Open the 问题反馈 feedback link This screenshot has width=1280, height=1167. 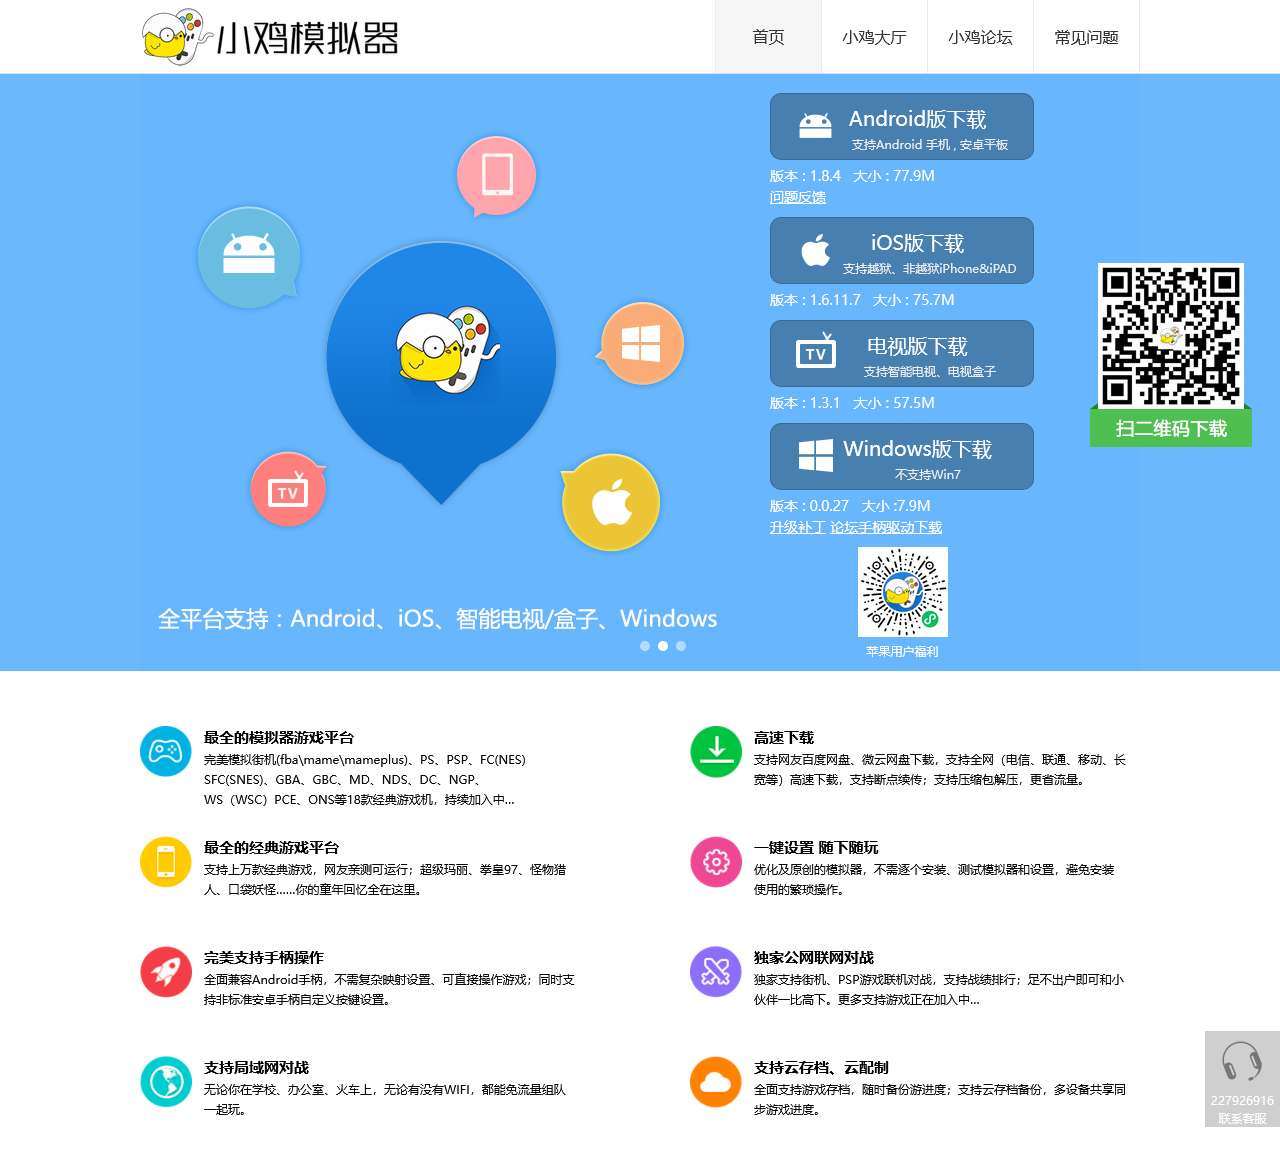pyautogui.click(x=797, y=197)
